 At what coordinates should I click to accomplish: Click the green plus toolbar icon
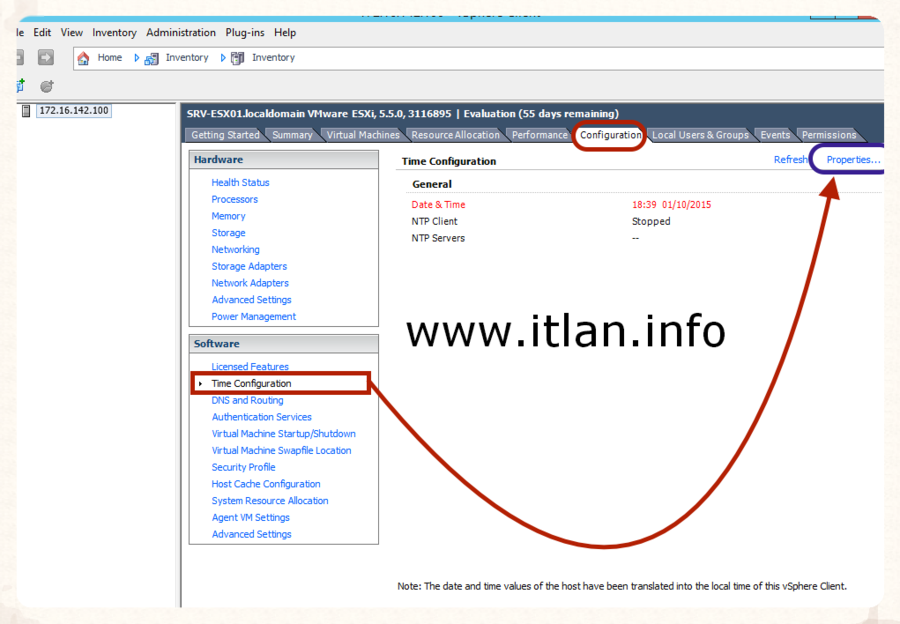pos(20,87)
